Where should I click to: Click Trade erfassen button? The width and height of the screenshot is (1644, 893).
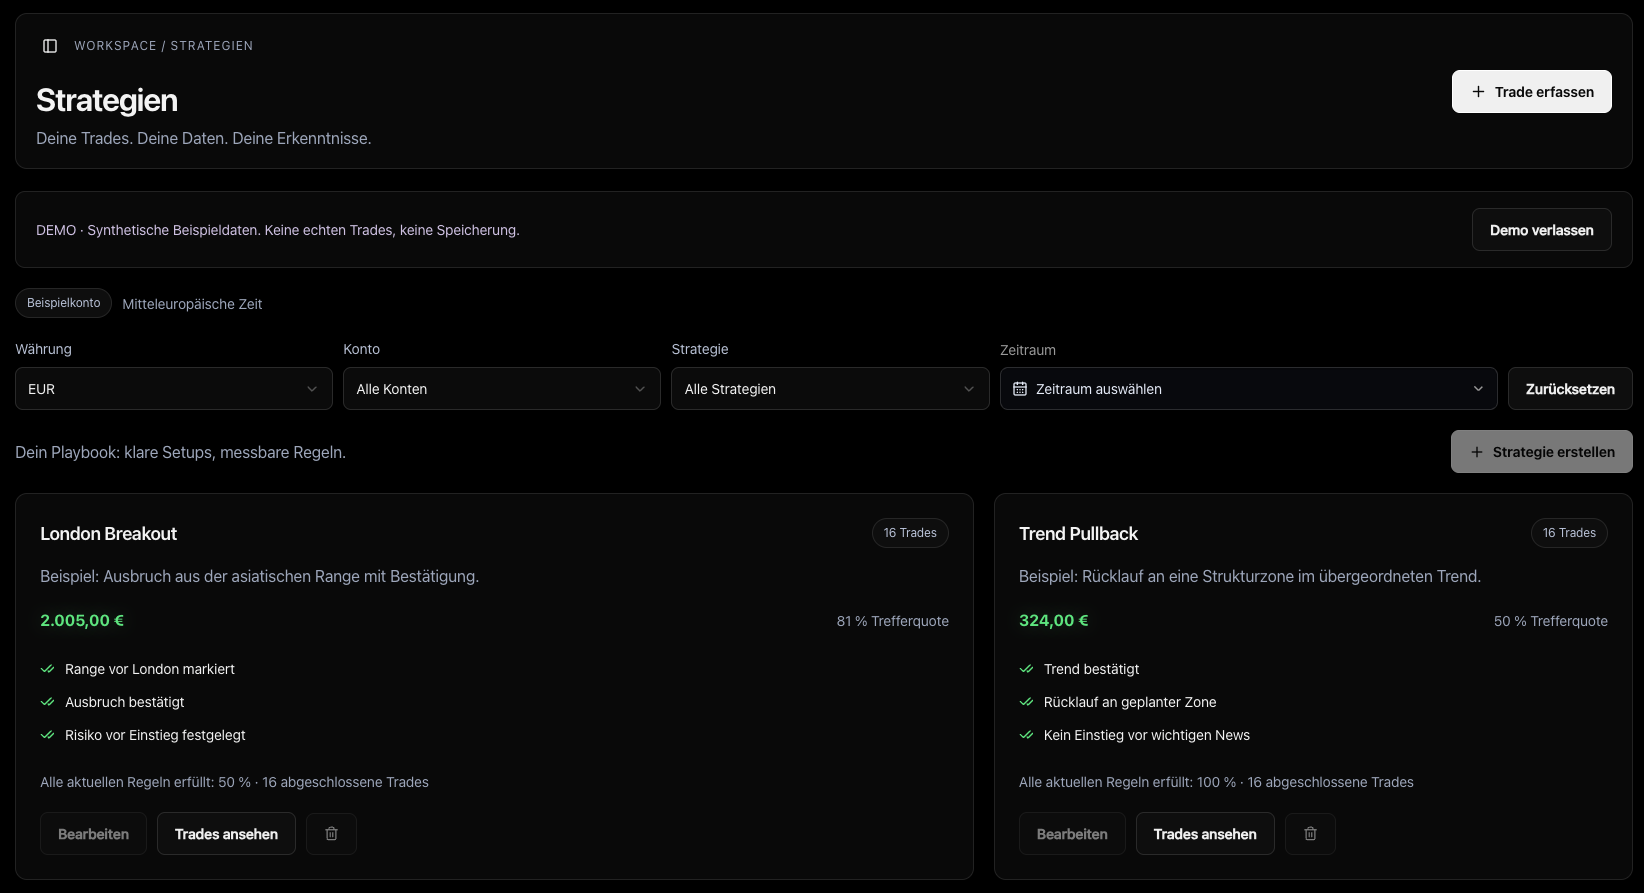(1532, 92)
